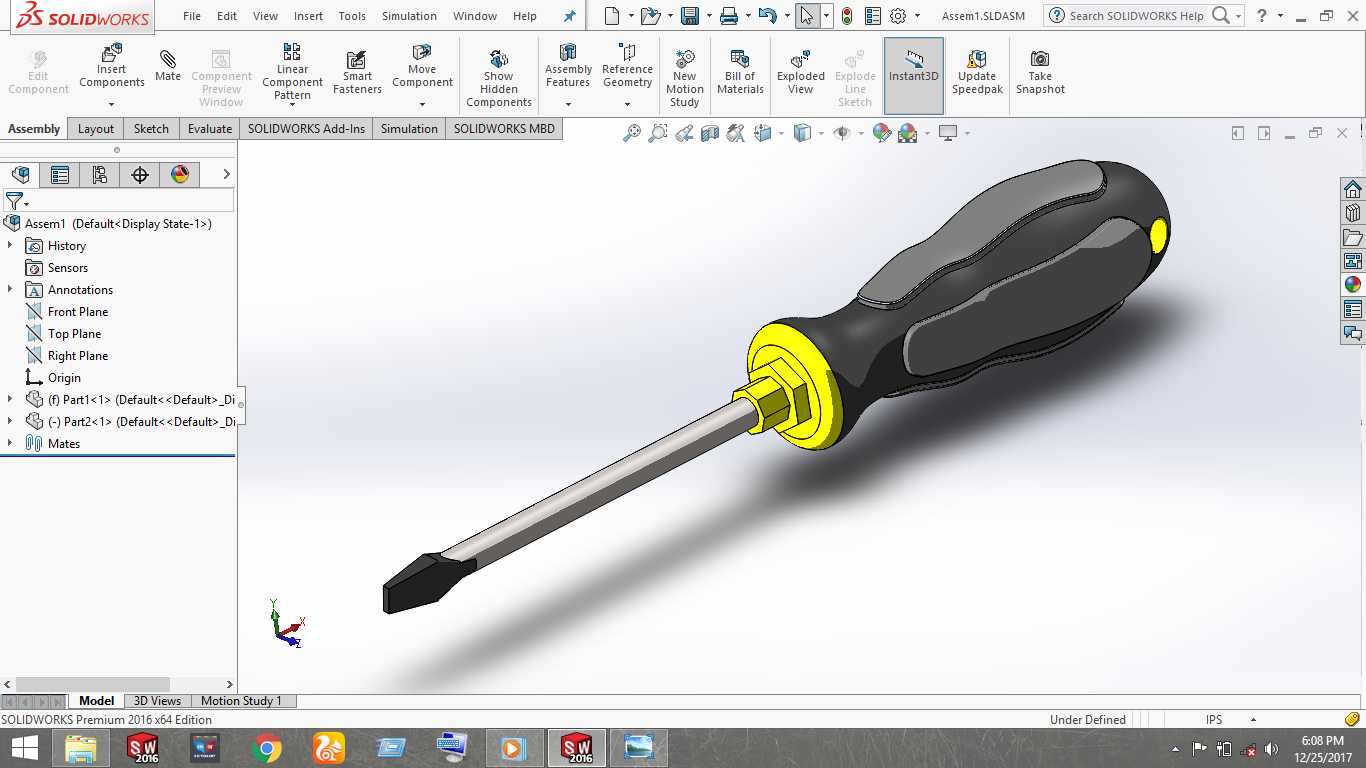Activate the Move Component tool
This screenshot has height=768, width=1366.
(422, 65)
